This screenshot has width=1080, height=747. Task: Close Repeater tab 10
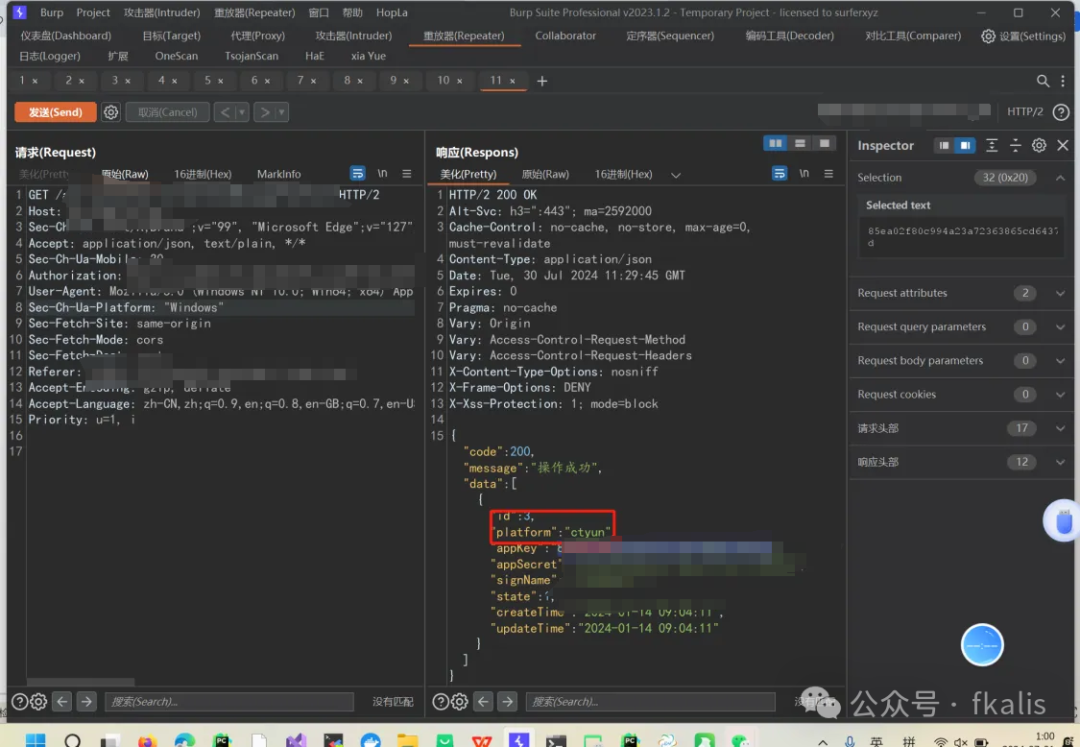(x=459, y=81)
